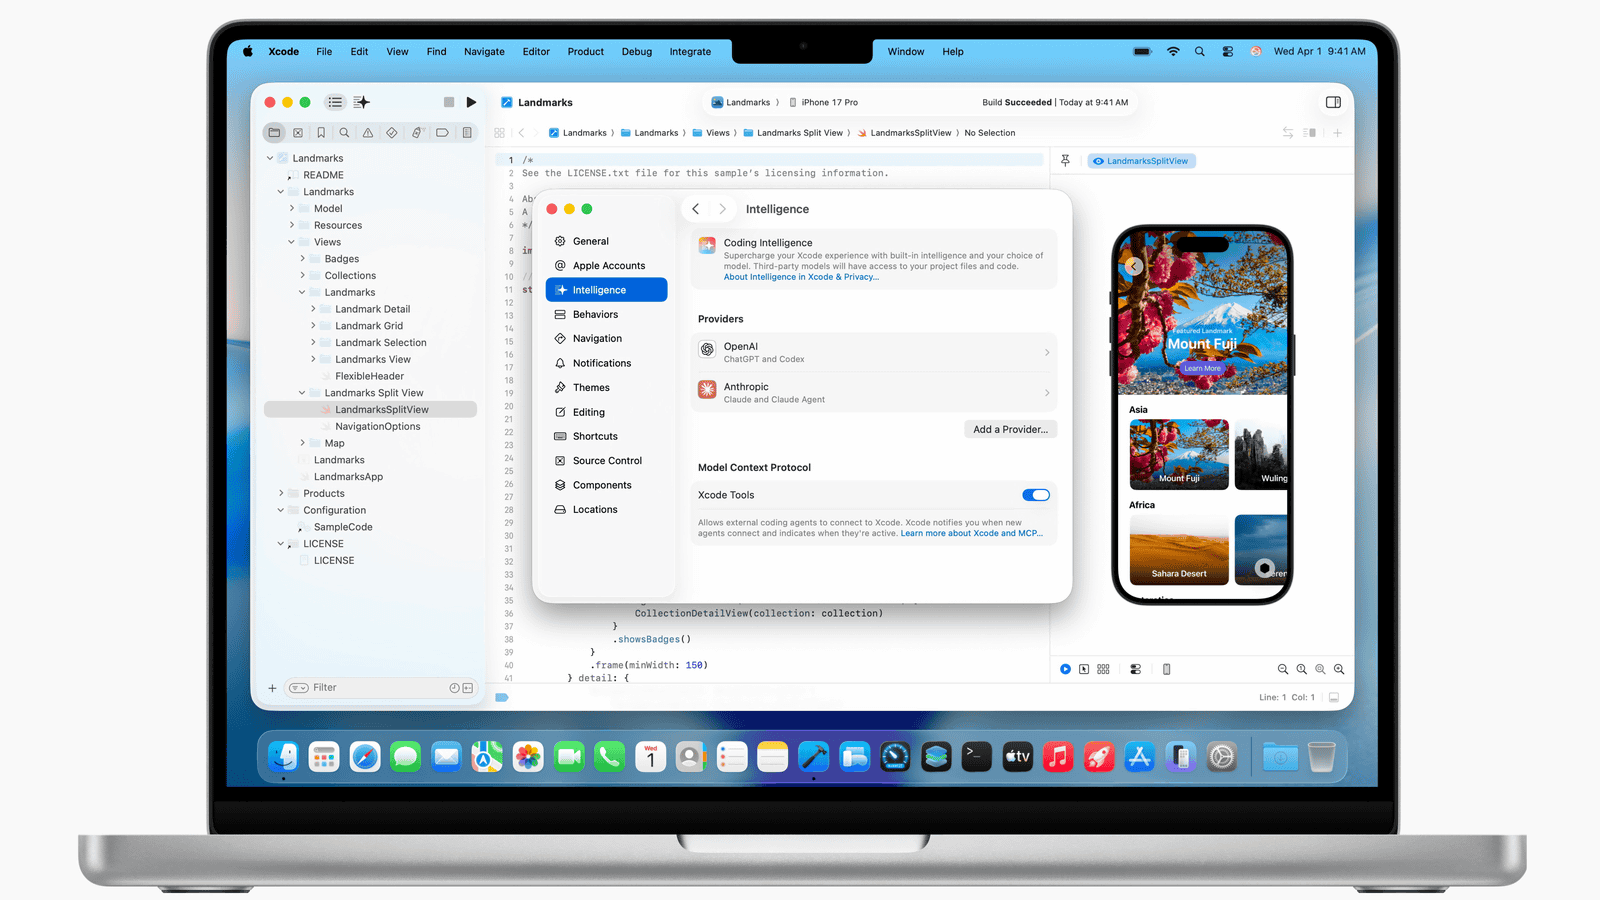The width and height of the screenshot is (1600, 900).
Task: Open the Product menu
Action: click(585, 52)
